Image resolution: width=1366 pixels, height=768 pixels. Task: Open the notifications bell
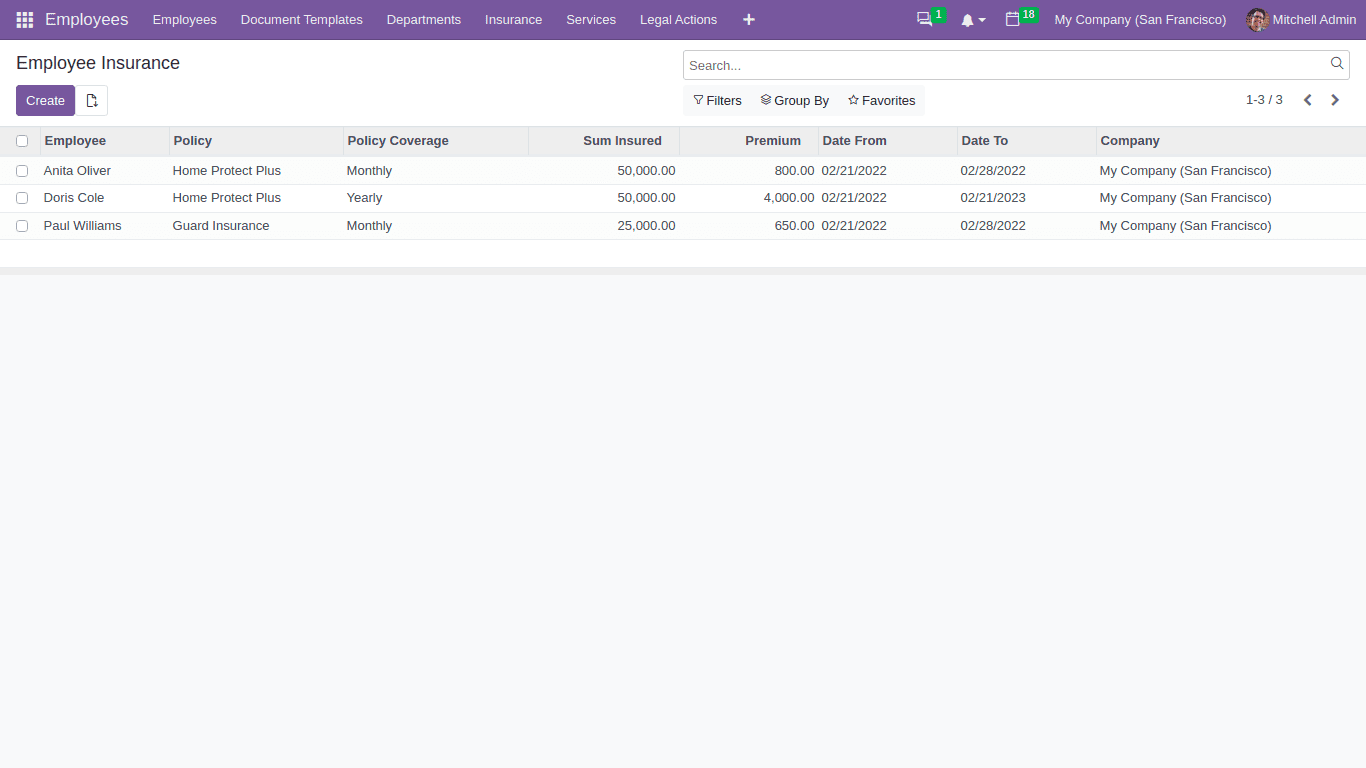(x=968, y=19)
